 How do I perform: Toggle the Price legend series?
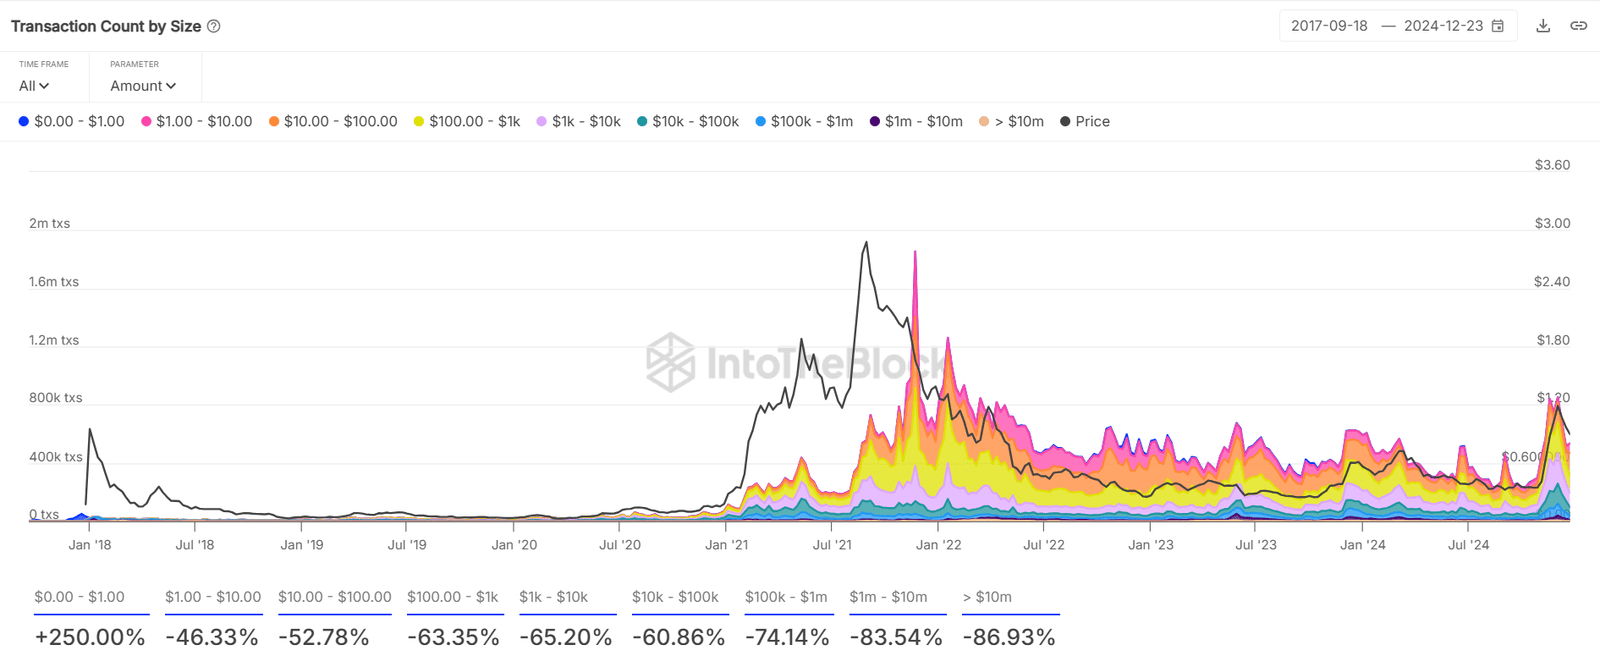[x=1085, y=121]
